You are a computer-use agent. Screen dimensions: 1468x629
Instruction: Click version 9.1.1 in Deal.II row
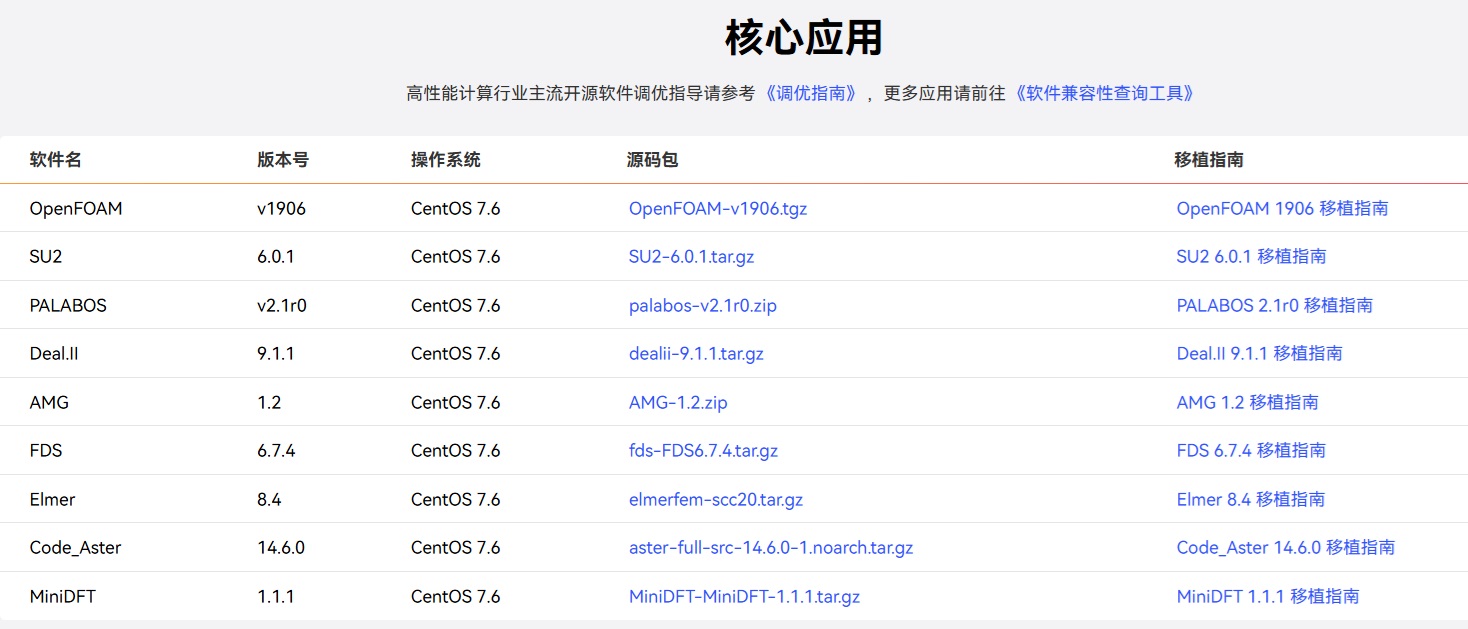point(276,353)
